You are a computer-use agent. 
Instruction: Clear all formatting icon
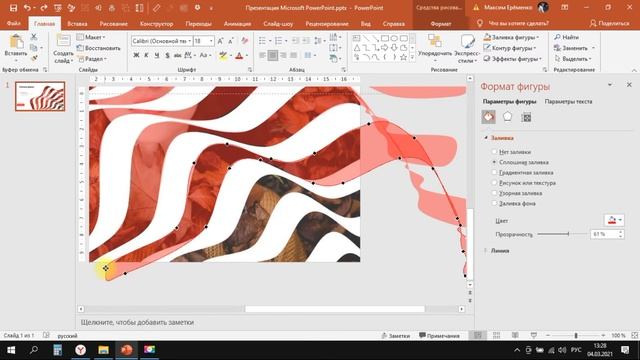[244, 41]
